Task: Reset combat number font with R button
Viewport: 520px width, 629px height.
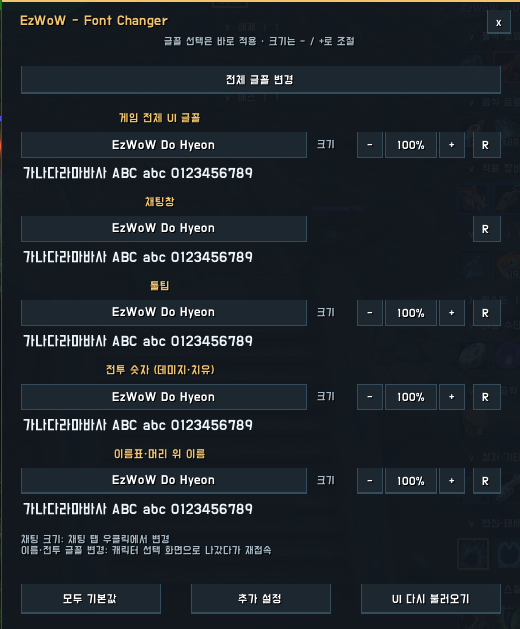Action: click(487, 397)
